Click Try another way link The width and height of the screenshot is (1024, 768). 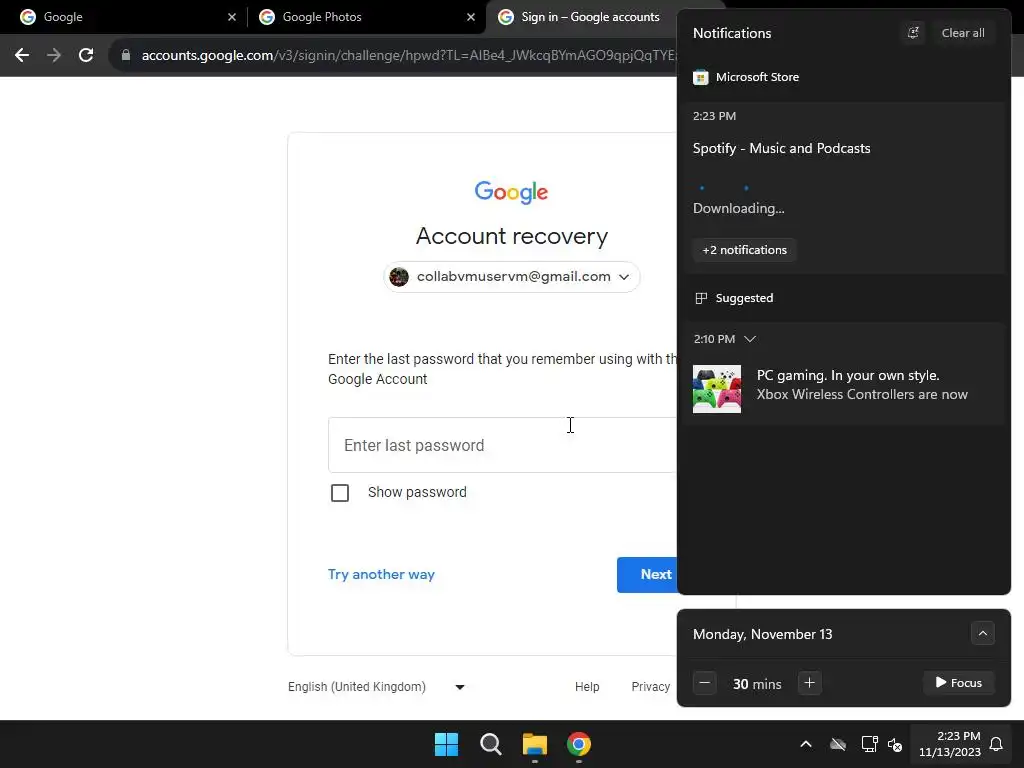click(381, 575)
